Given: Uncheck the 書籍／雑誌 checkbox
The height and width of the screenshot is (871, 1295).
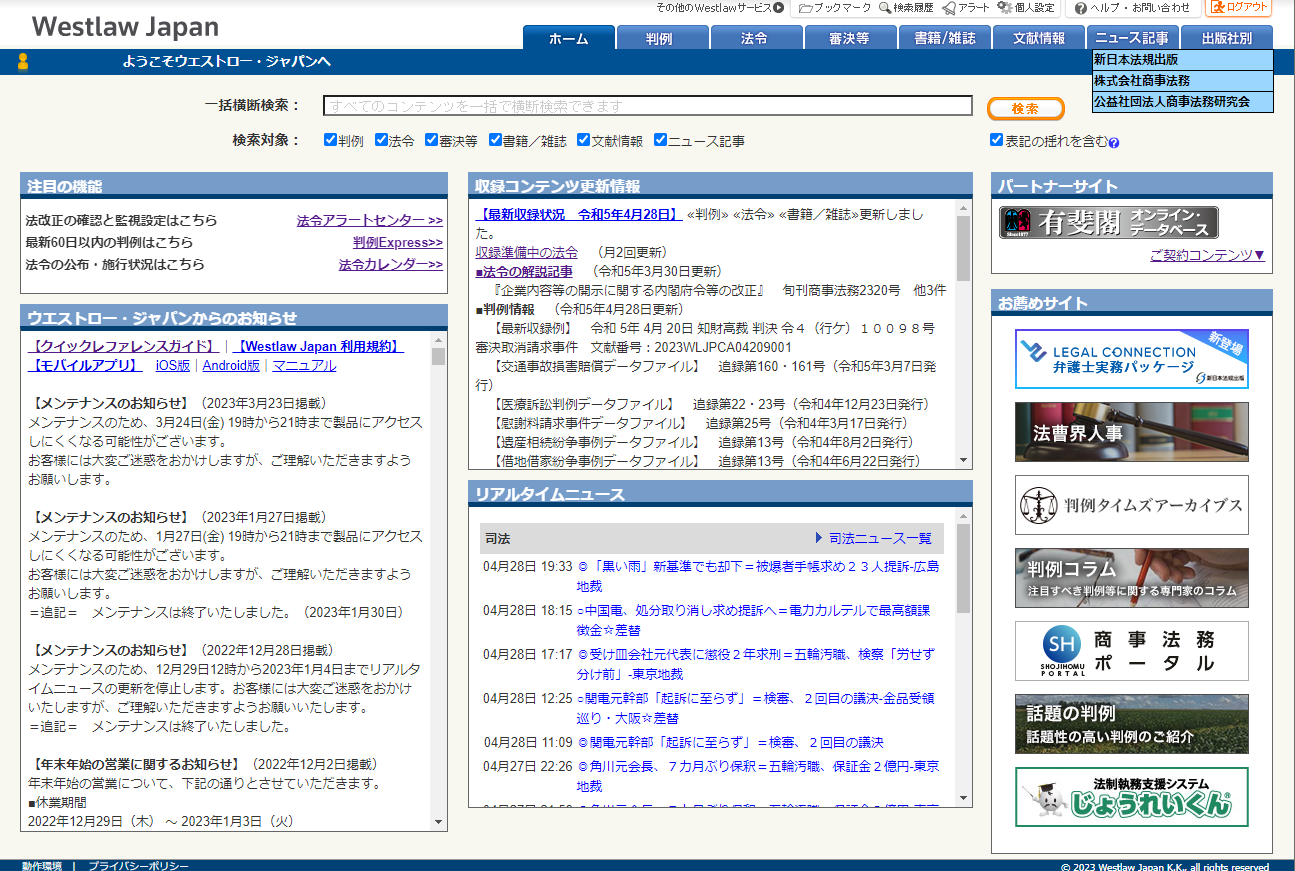Looking at the screenshot, I should click(x=495, y=140).
